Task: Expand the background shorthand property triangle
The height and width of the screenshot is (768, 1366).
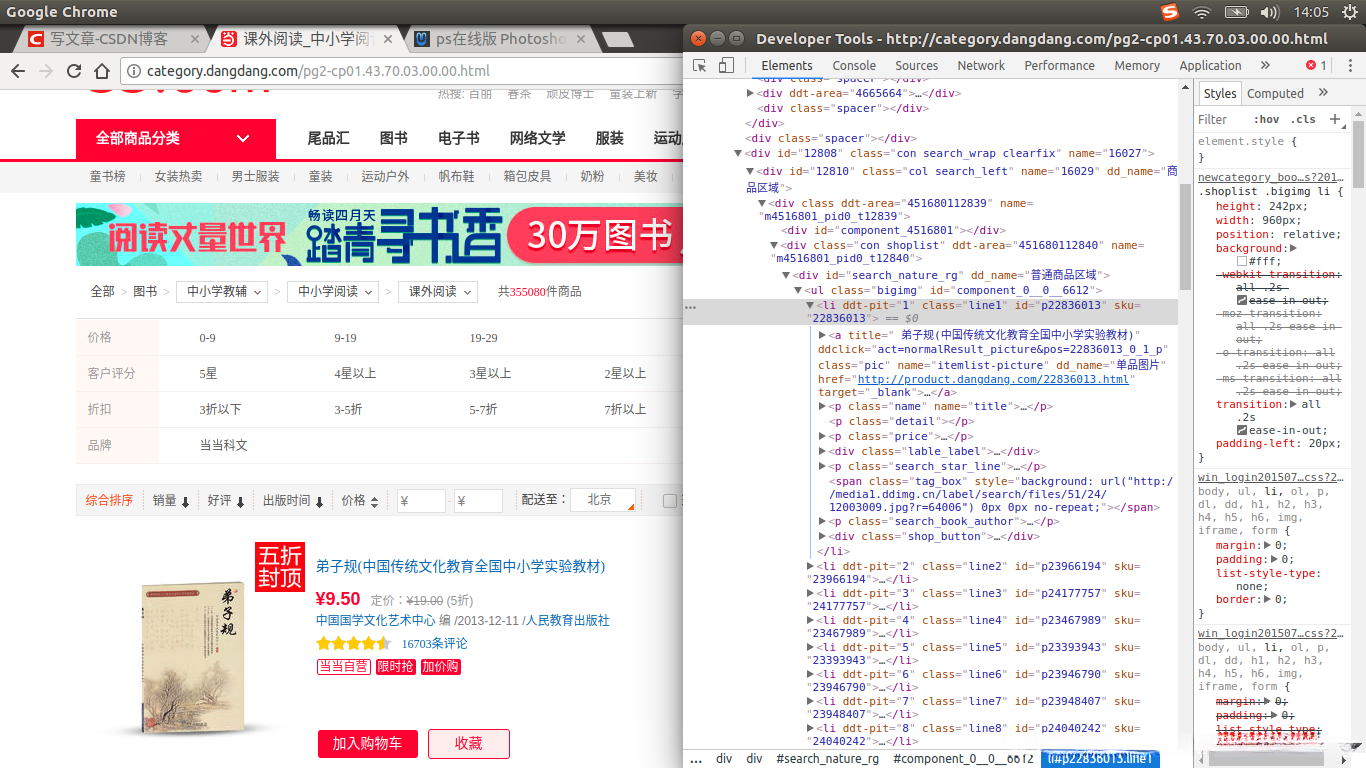Action: click(x=1293, y=248)
